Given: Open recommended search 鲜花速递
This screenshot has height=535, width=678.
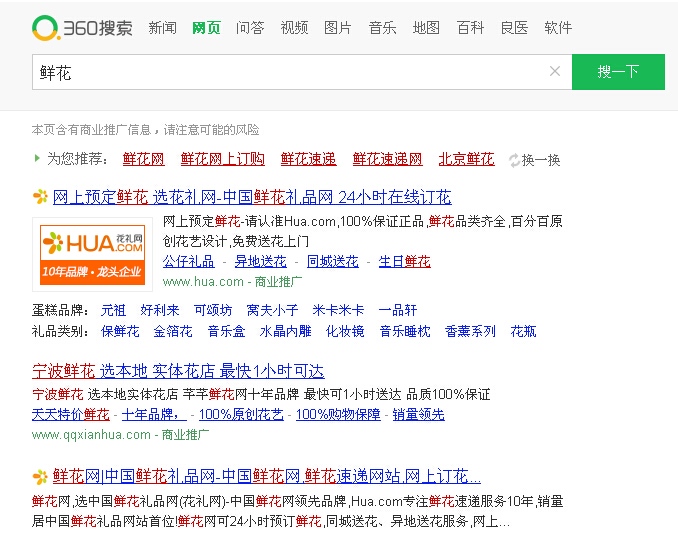Looking at the screenshot, I should (308, 159).
